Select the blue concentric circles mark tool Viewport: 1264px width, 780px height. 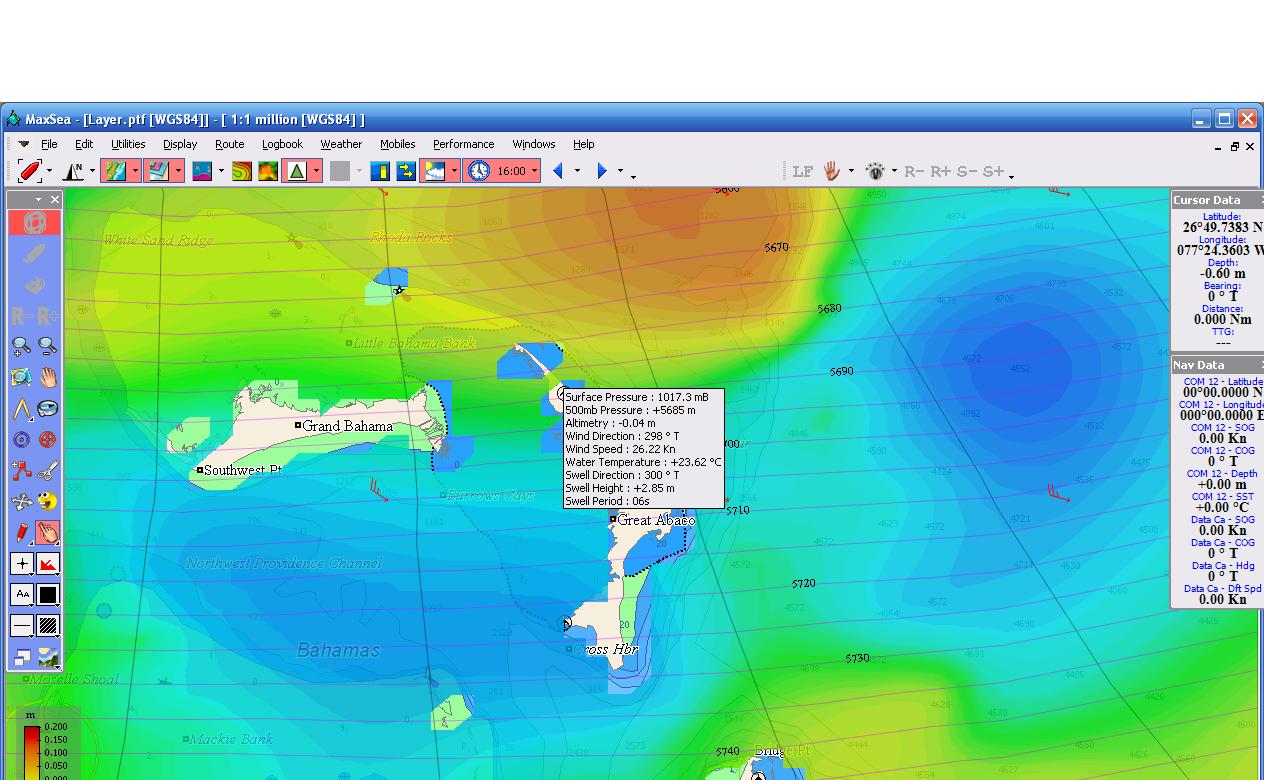tap(21, 440)
